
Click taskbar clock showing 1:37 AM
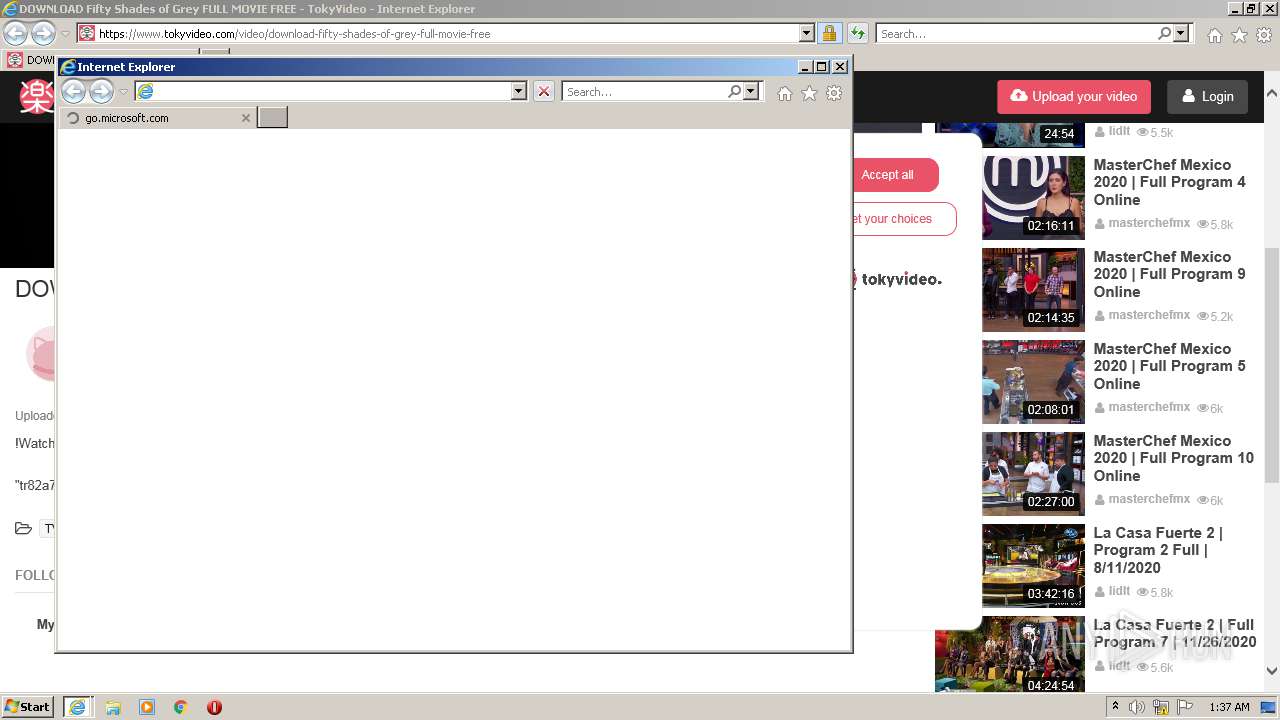pyautogui.click(x=1229, y=707)
